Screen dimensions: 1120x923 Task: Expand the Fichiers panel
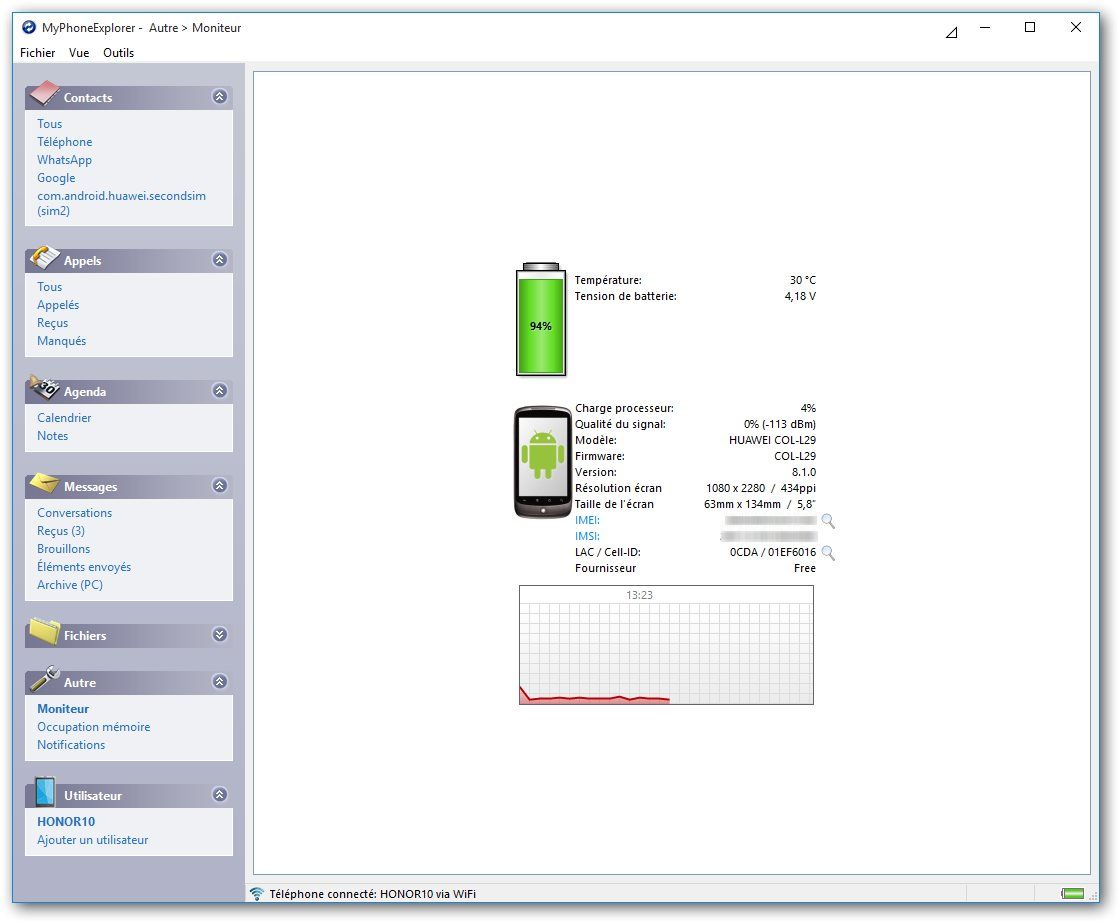click(x=220, y=635)
